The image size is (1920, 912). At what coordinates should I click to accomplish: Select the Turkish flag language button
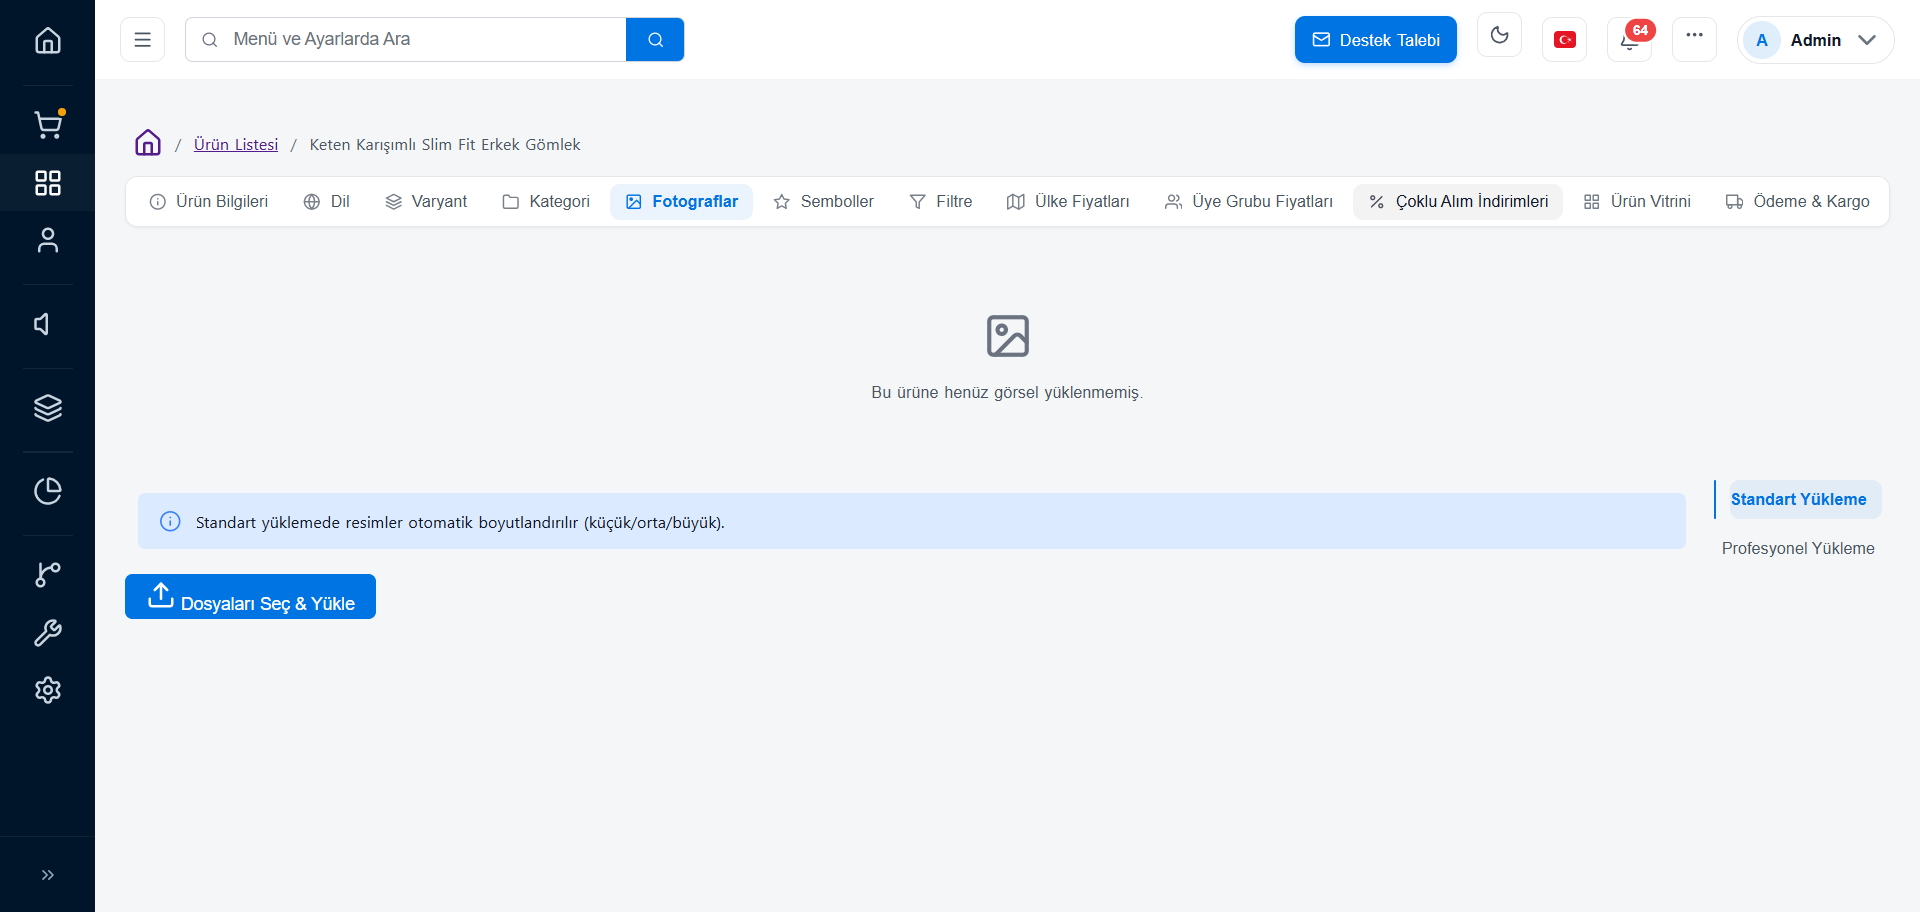pos(1564,40)
